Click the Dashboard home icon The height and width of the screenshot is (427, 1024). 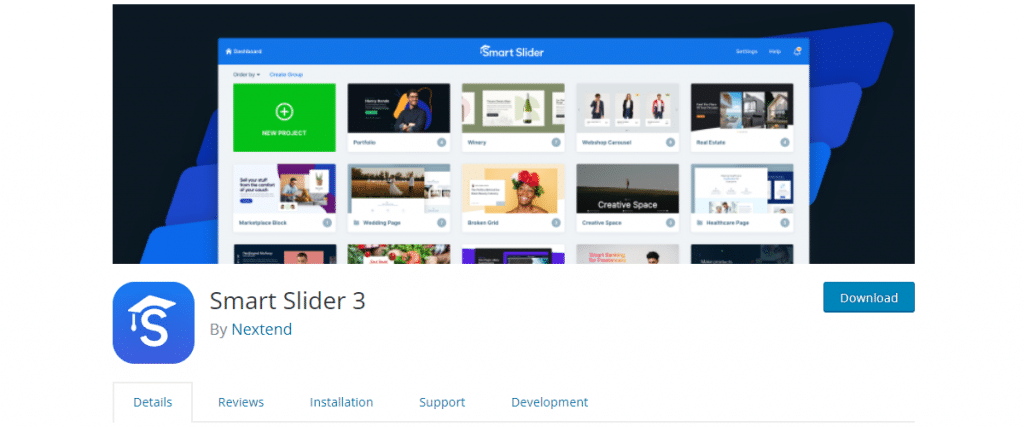point(228,51)
